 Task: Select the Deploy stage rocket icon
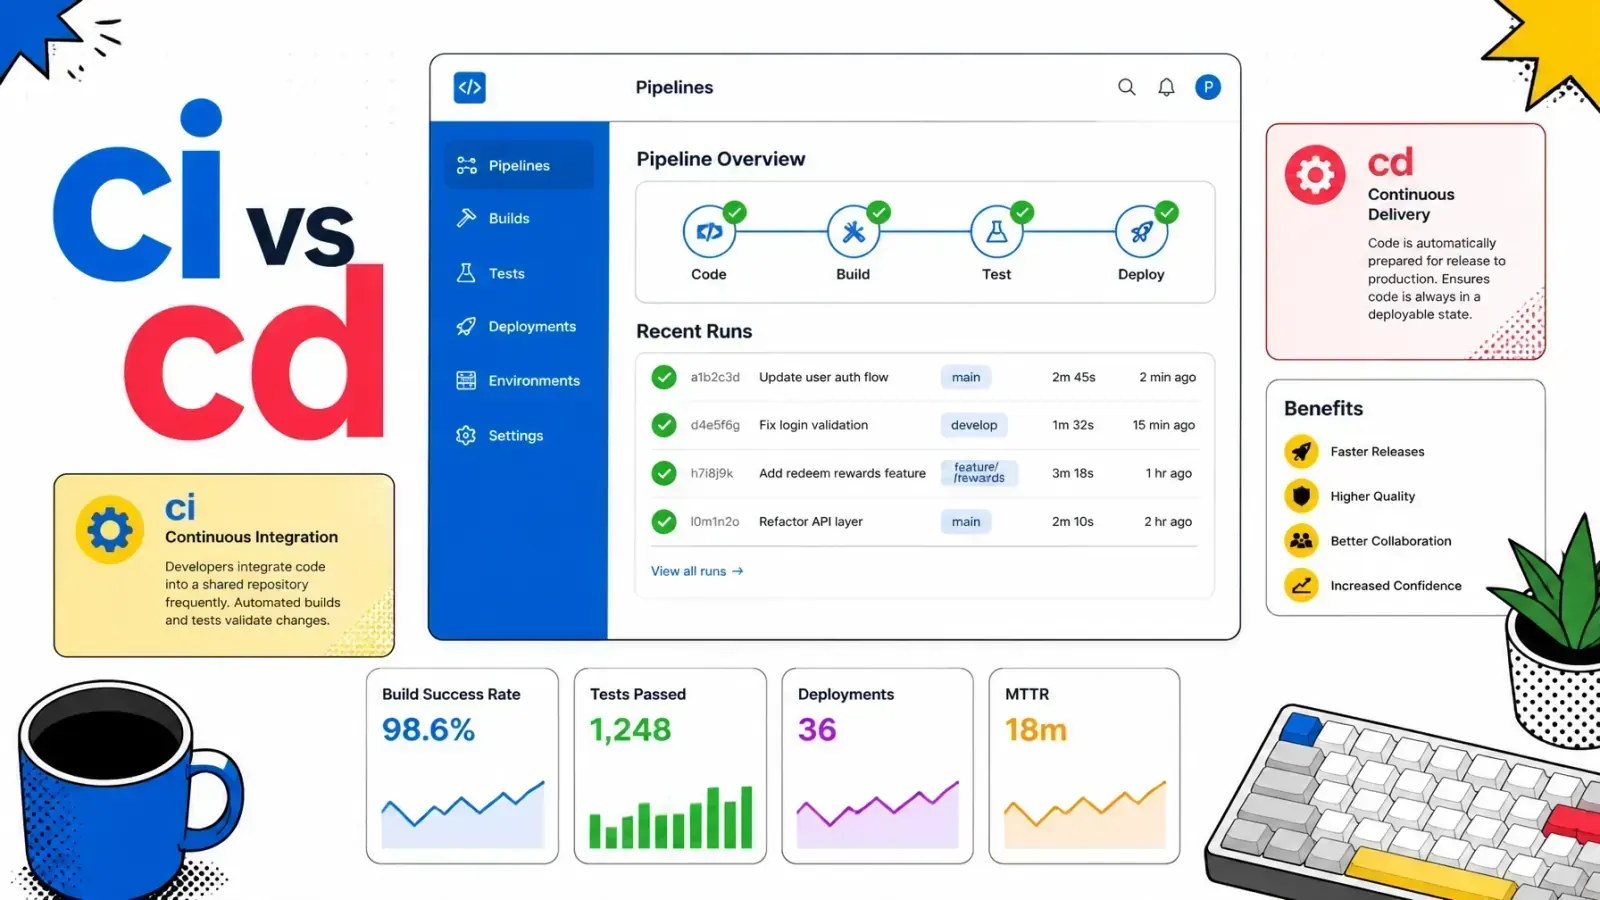point(1141,232)
